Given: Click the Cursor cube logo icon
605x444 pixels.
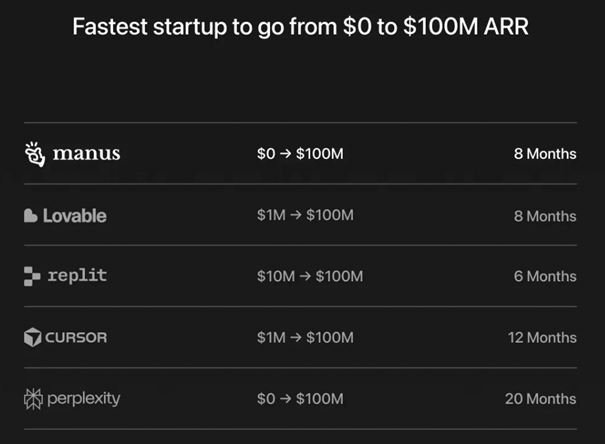Looking at the screenshot, I should [x=32, y=338].
